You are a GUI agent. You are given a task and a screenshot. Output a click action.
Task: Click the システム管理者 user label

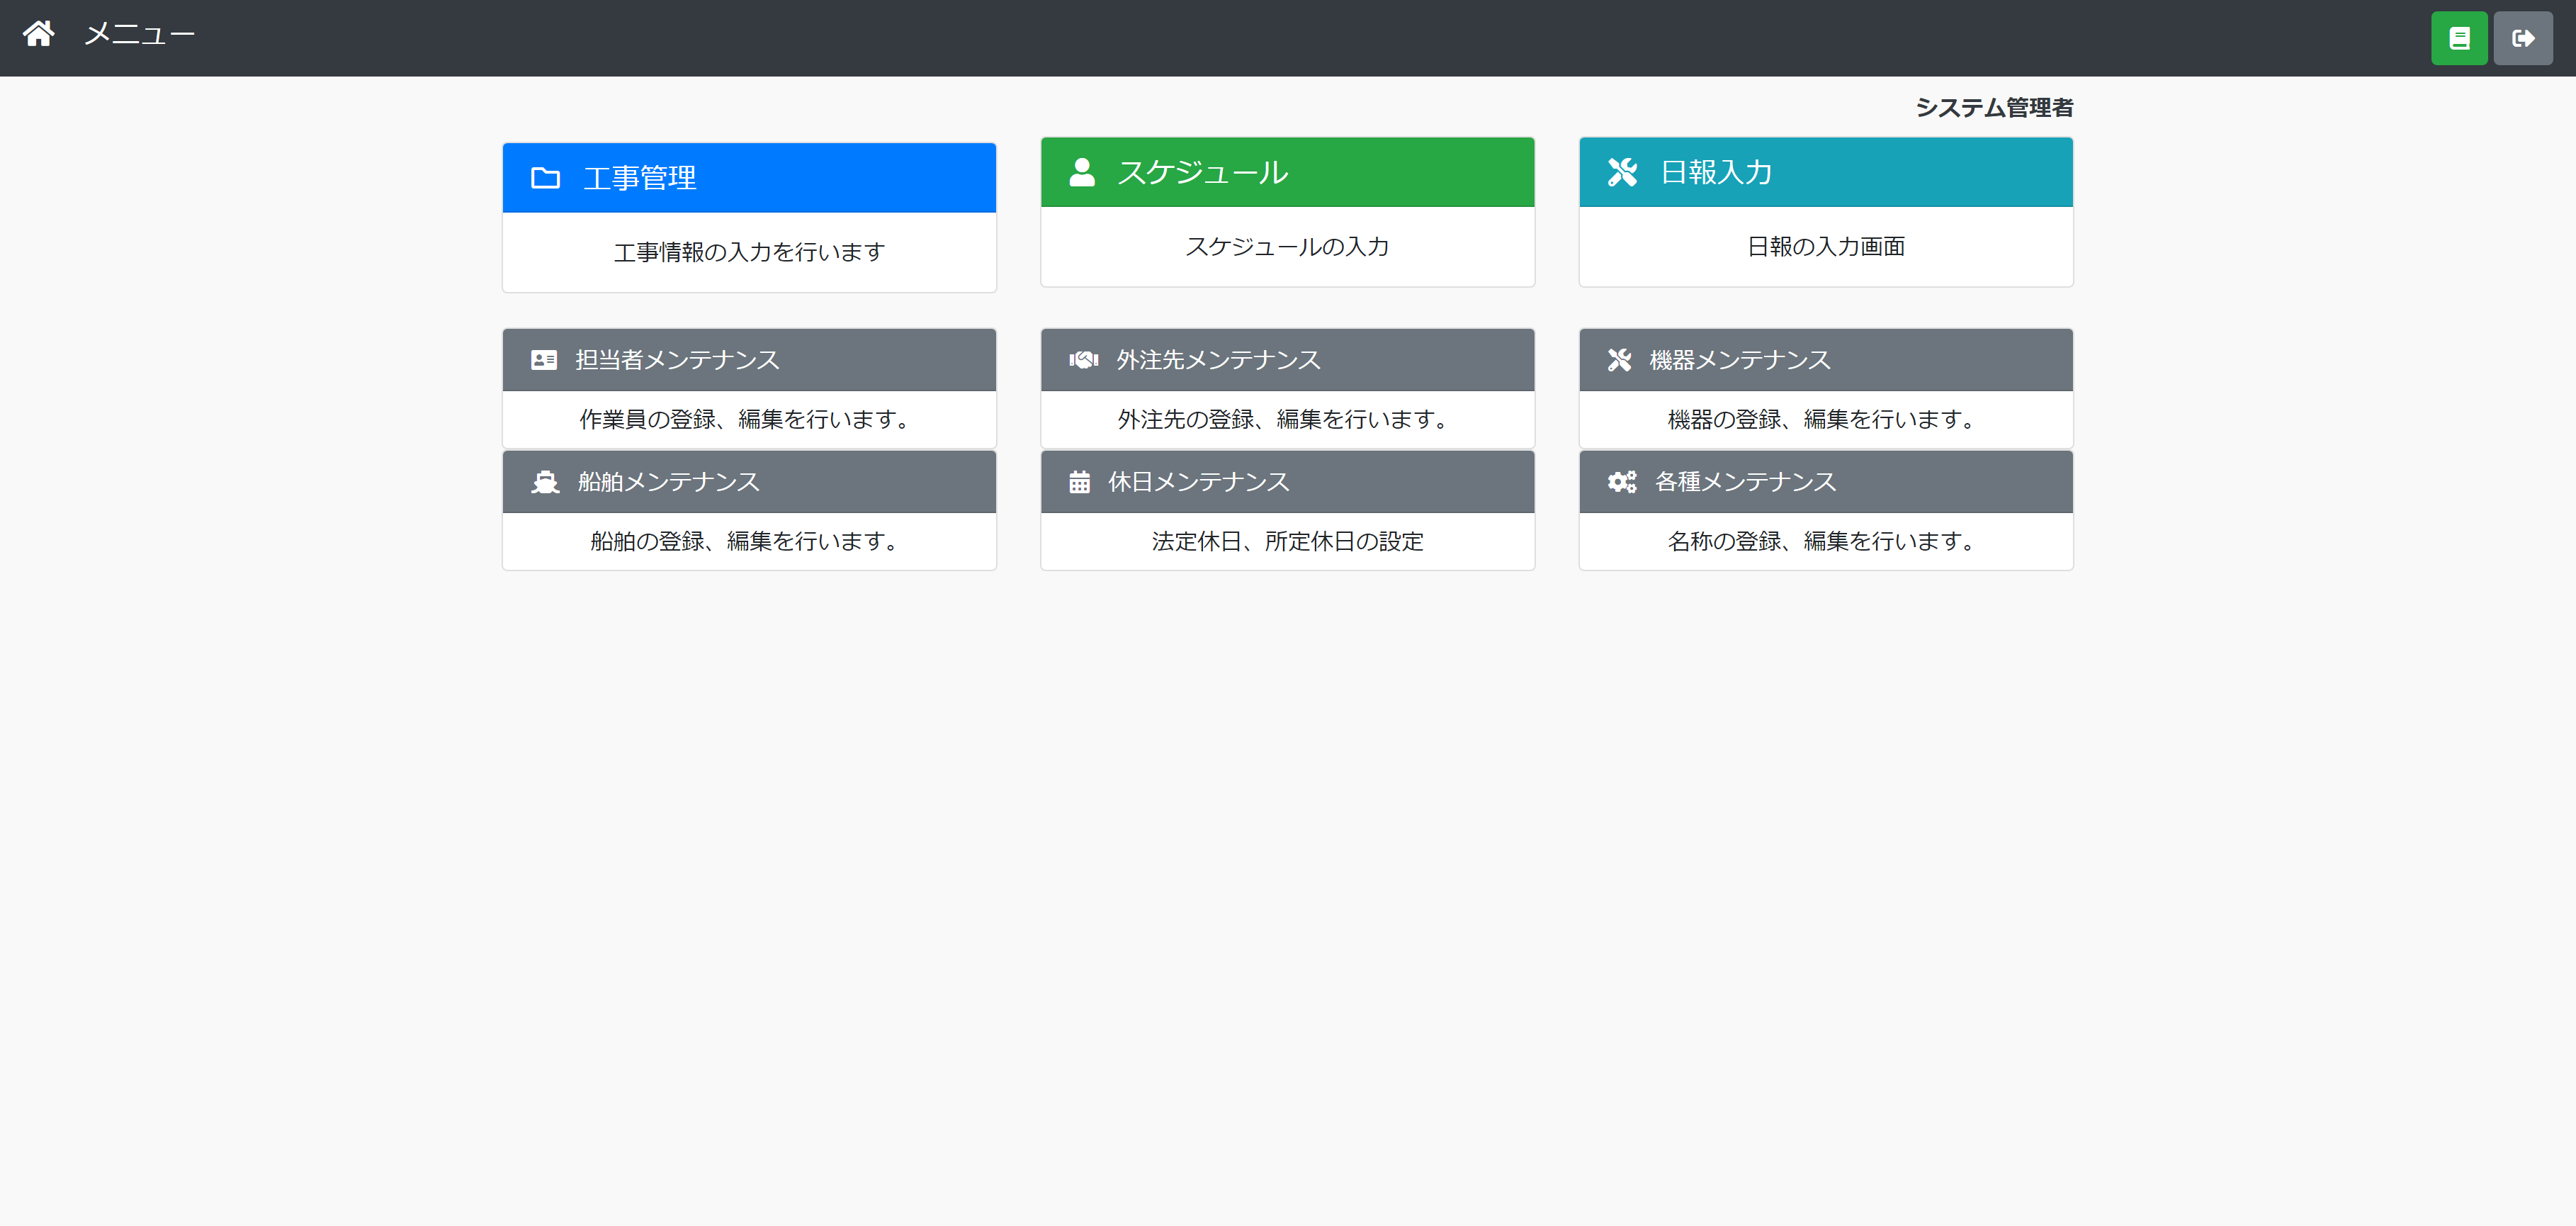click(x=1994, y=108)
